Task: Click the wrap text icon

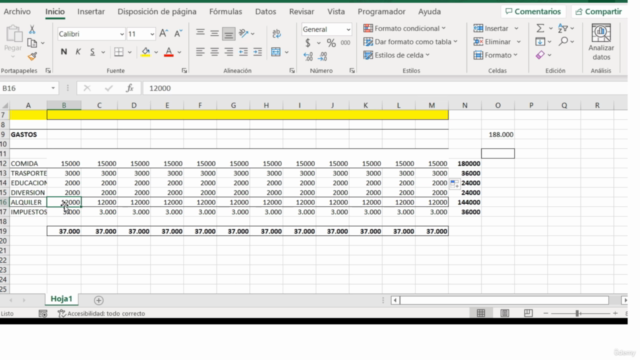Action: pos(276,34)
